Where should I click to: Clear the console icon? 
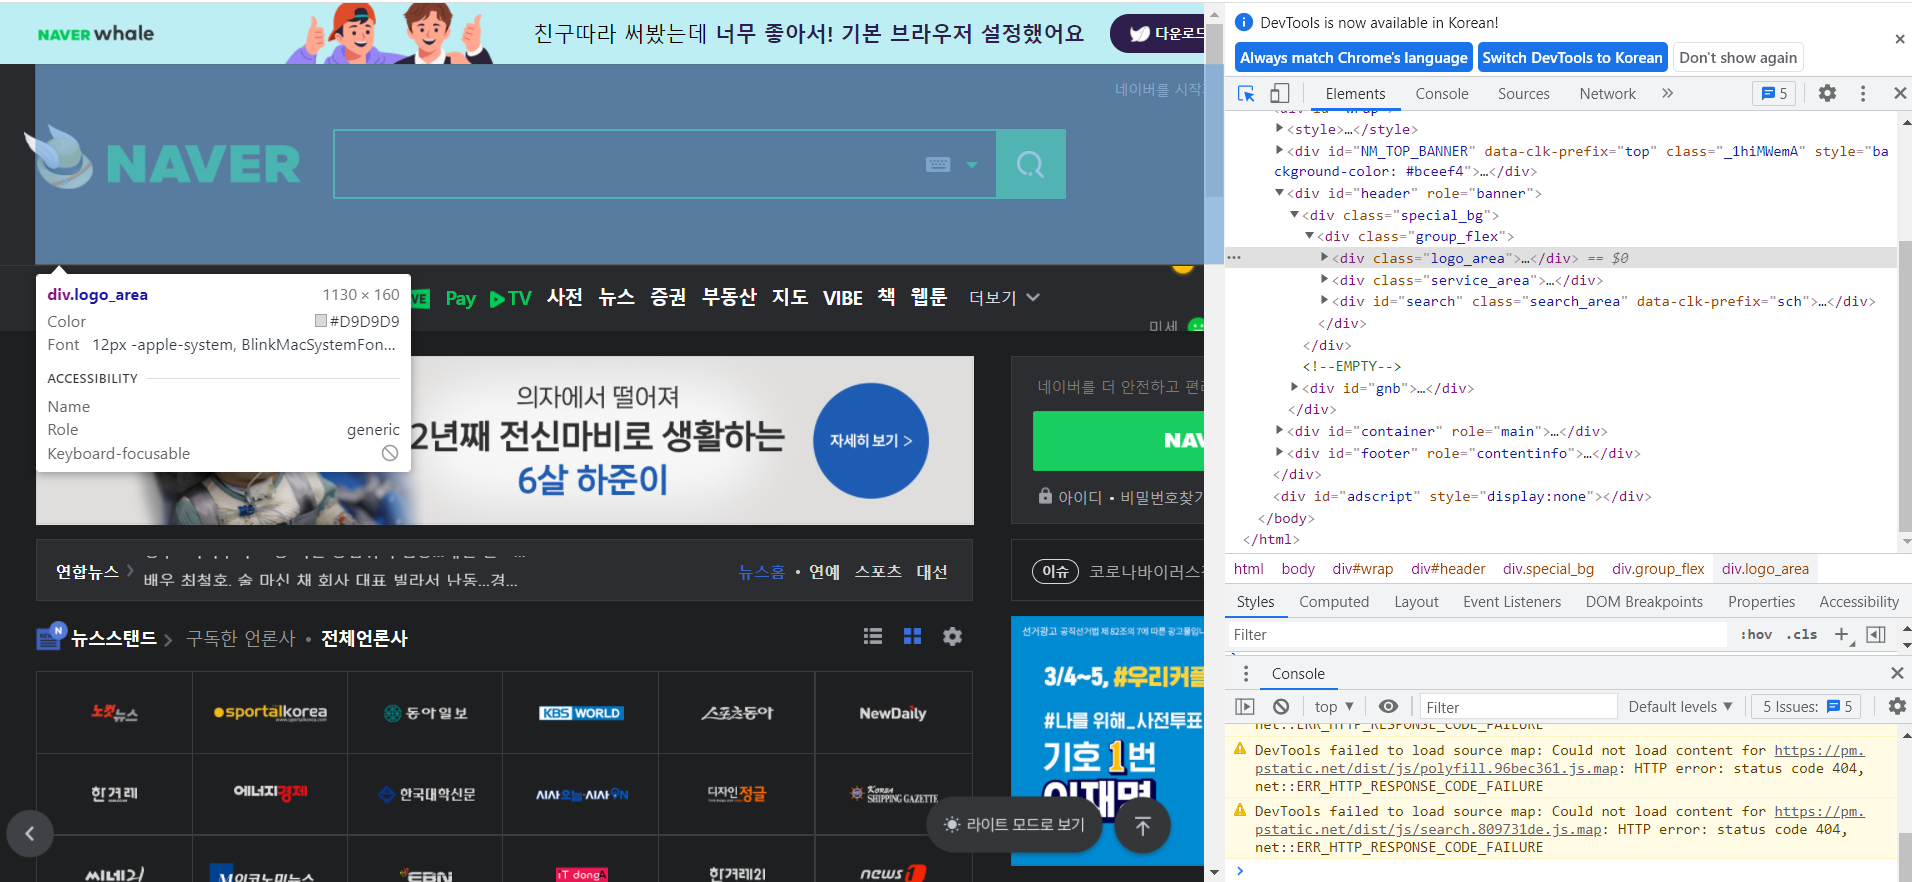coord(1281,707)
